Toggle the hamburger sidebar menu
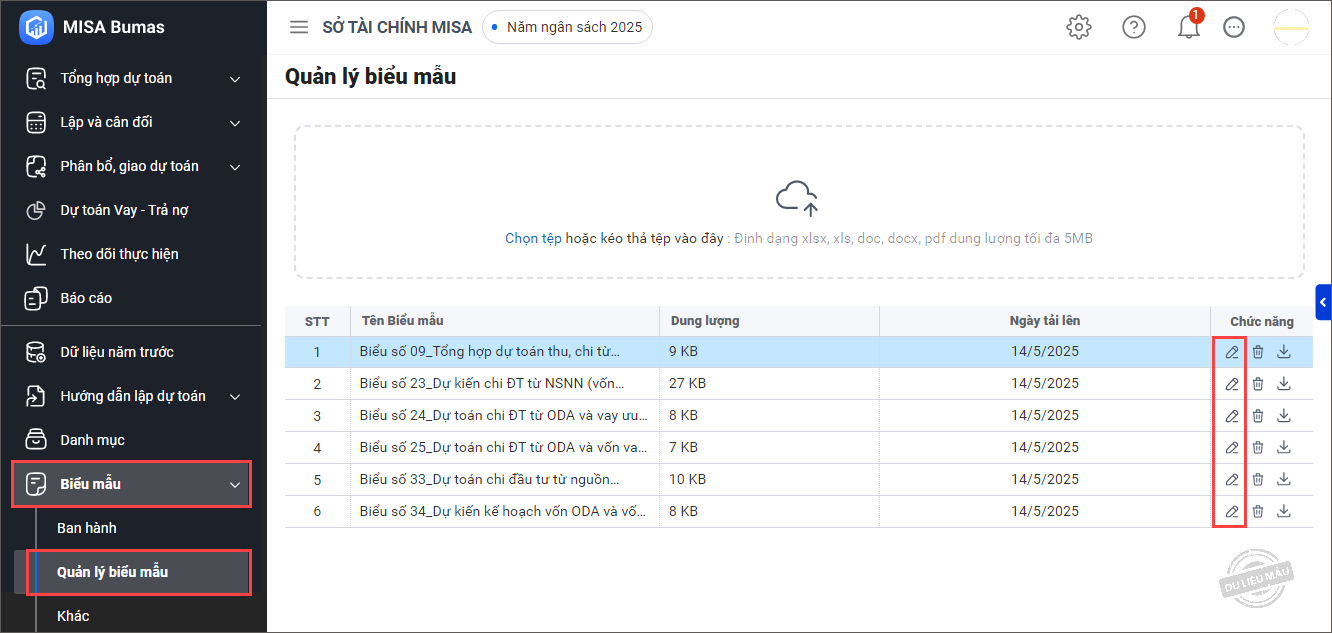 click(299, 28)
